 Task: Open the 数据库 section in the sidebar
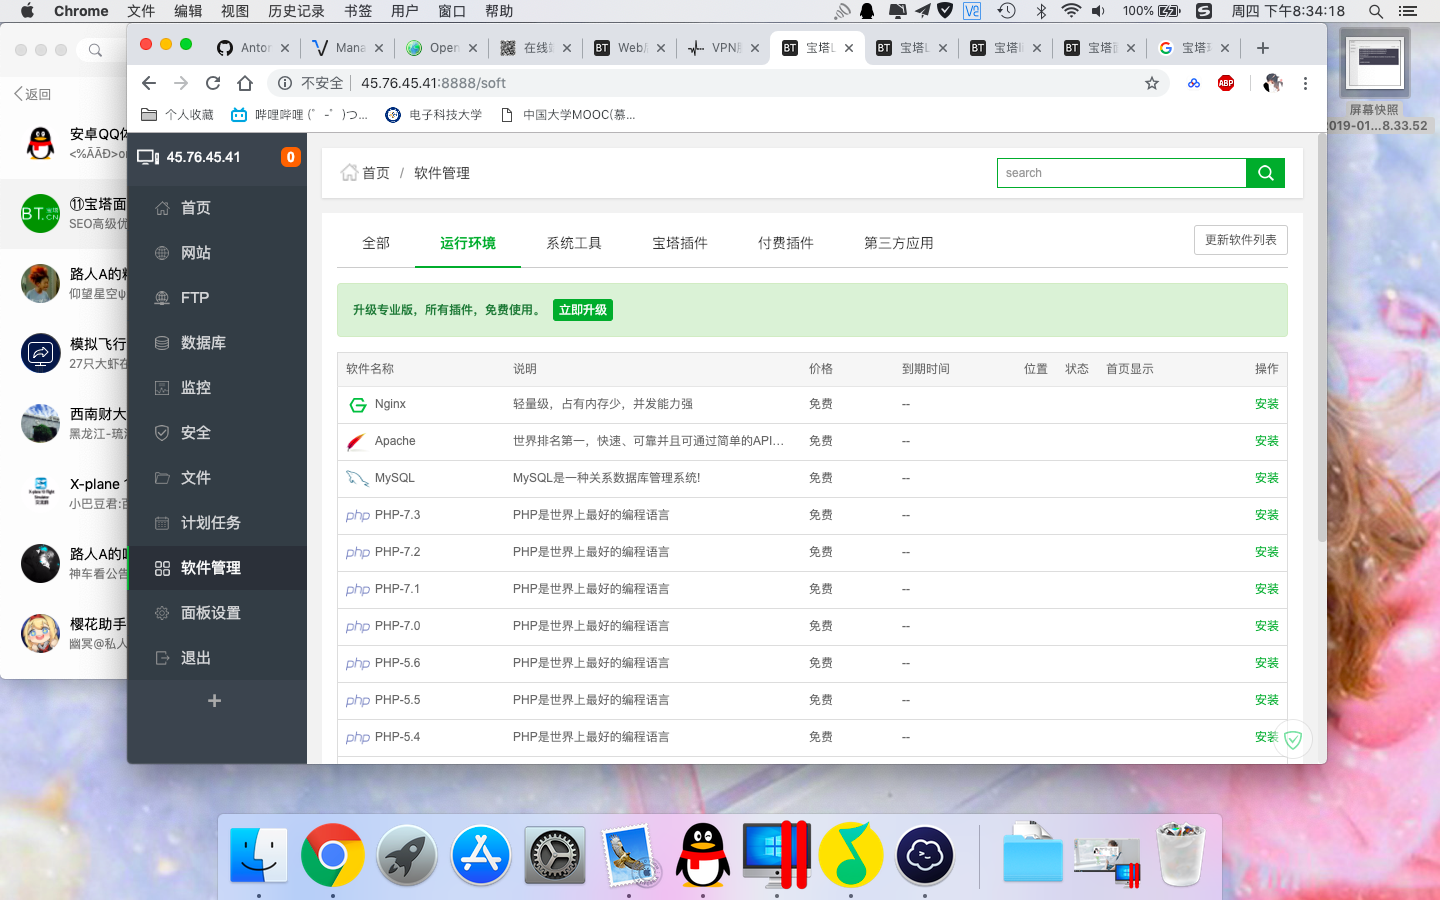pyautogui.click(x=217, y=343)
